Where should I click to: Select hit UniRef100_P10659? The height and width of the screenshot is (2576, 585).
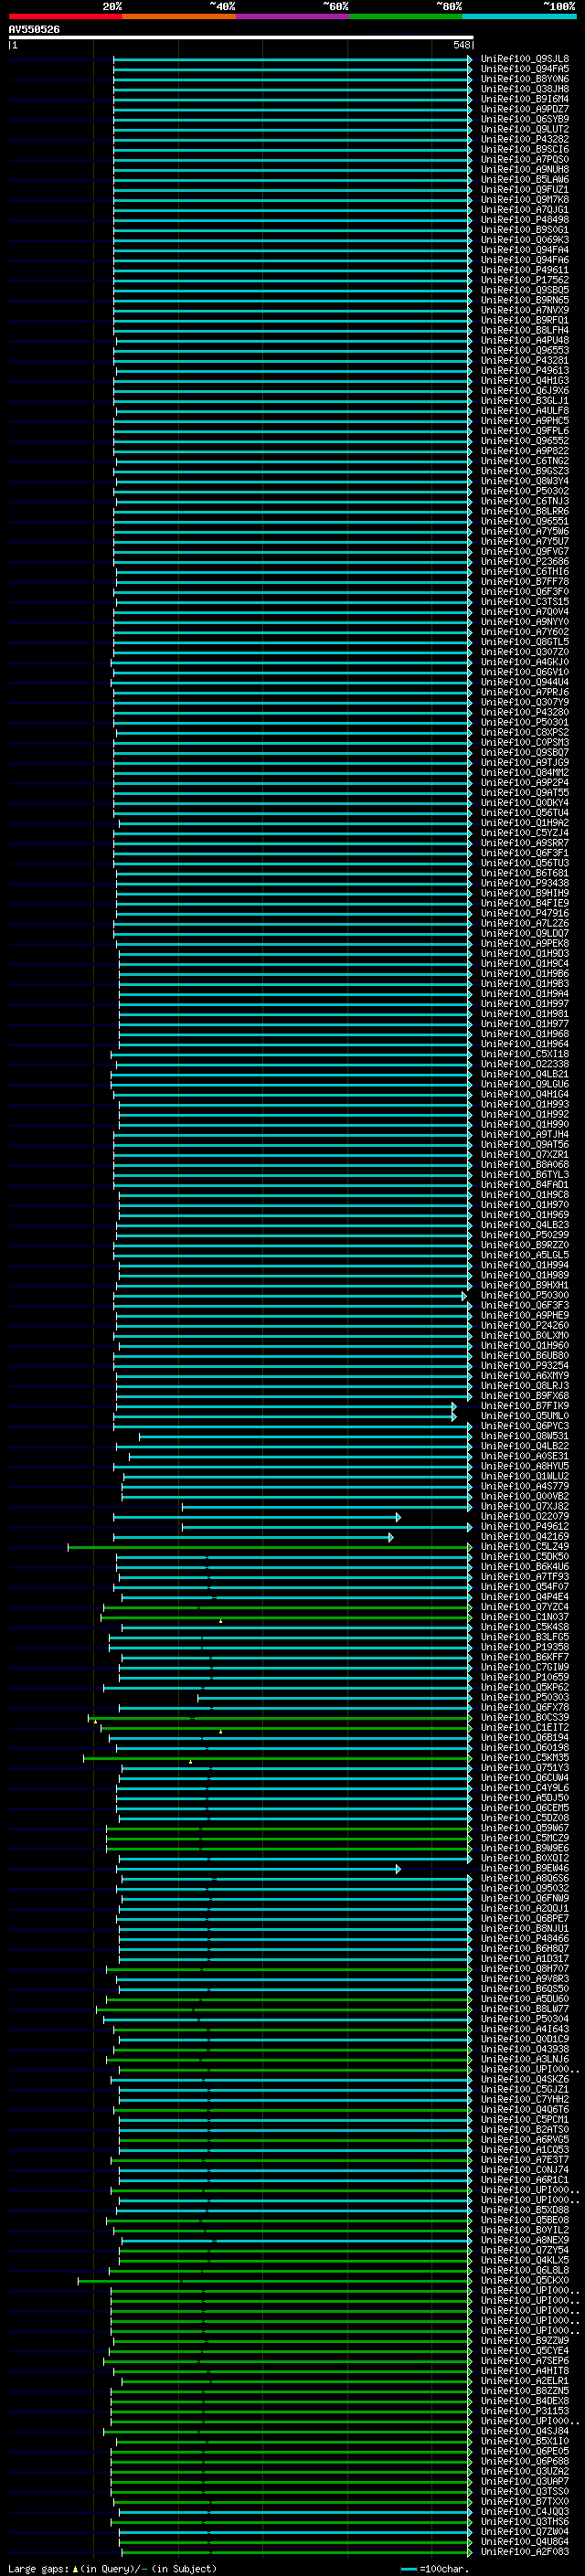point(525,1677)
